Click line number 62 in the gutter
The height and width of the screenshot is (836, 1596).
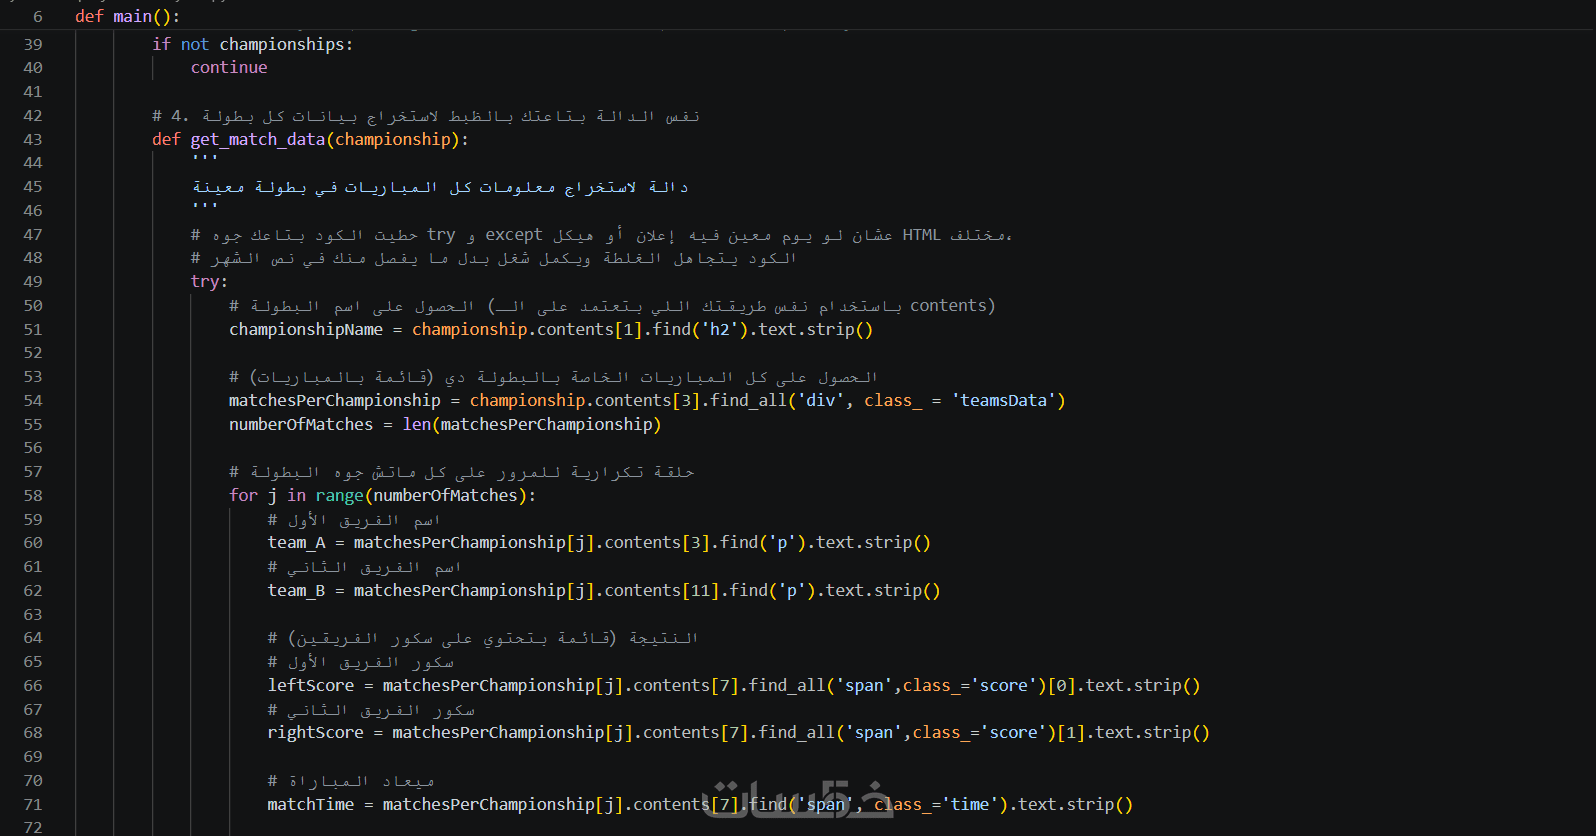(x=33, y=590)
